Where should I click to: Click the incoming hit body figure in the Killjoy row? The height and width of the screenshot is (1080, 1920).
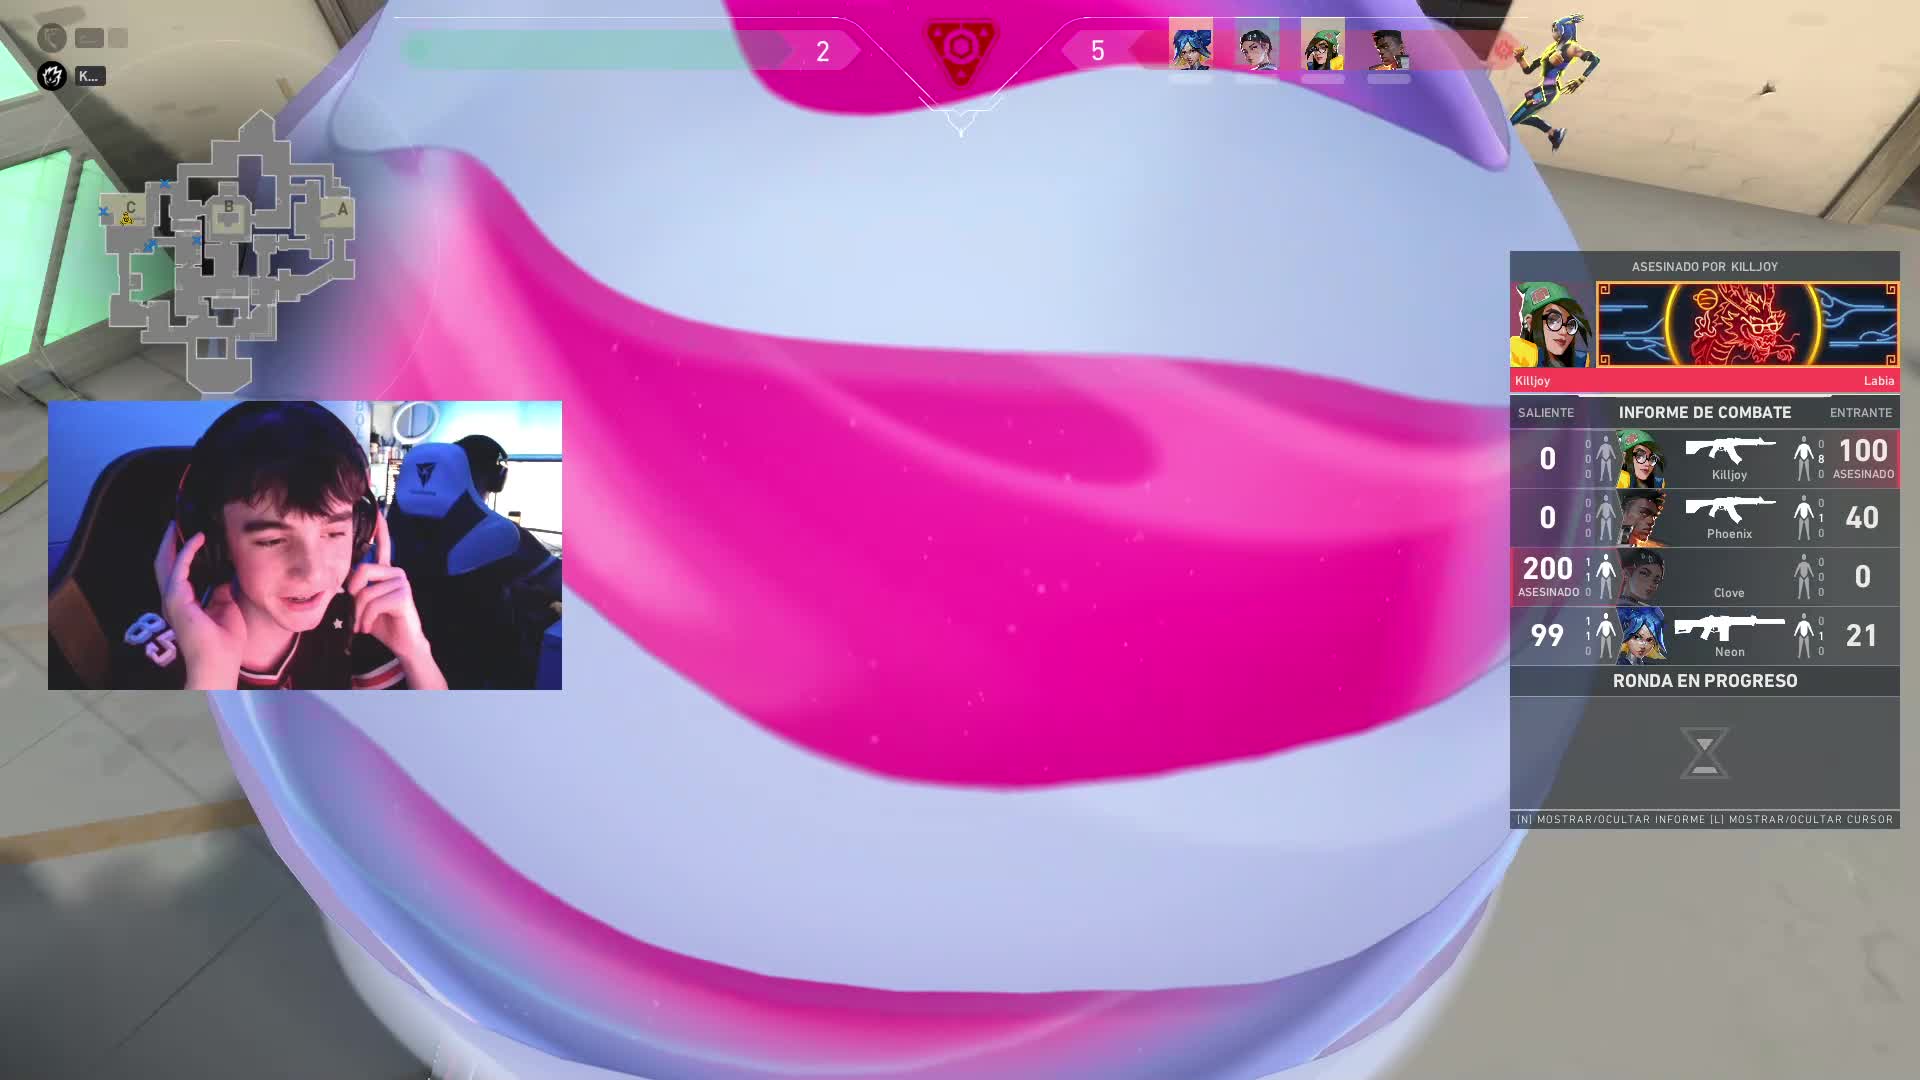point(1803,459)
